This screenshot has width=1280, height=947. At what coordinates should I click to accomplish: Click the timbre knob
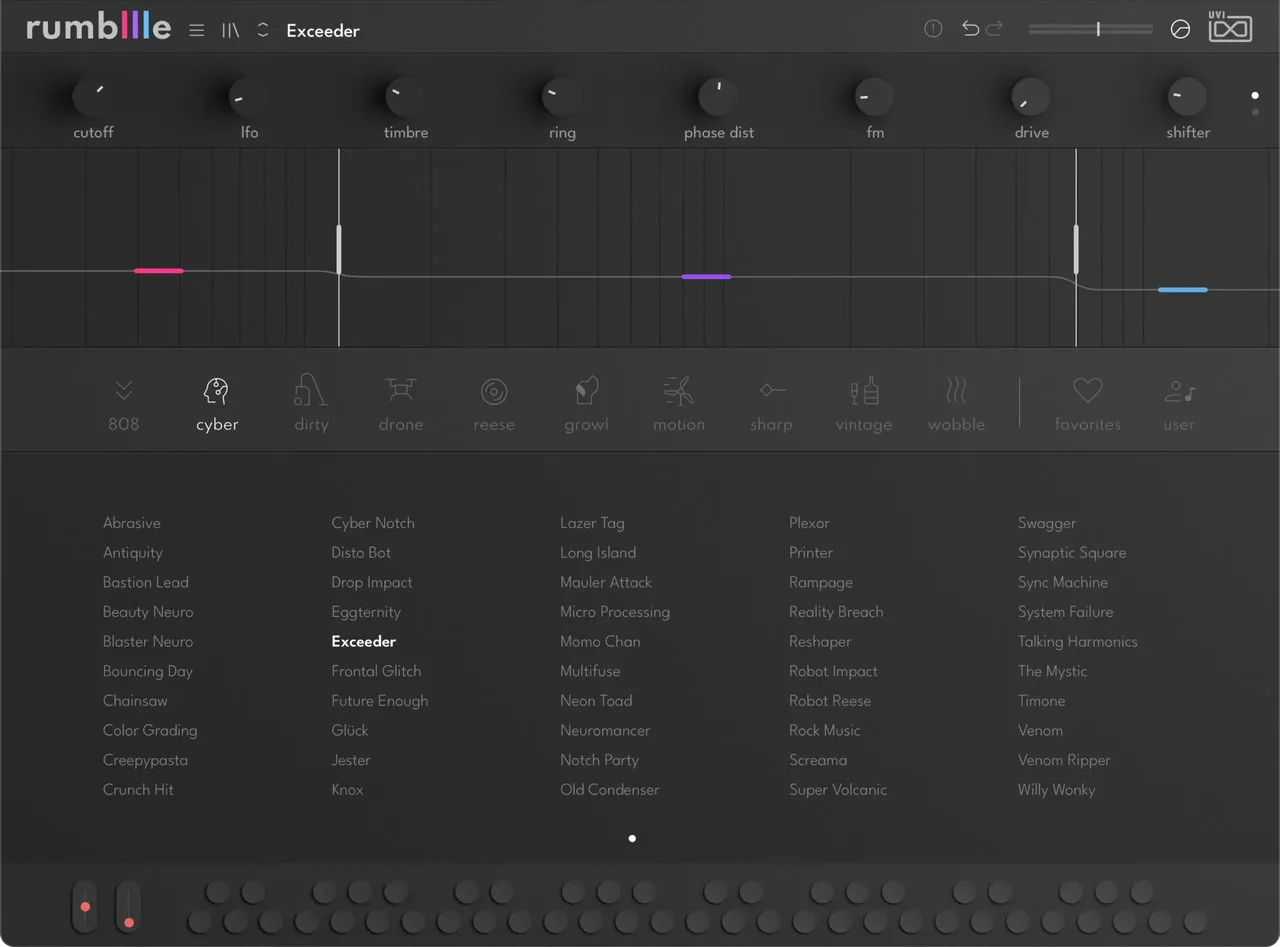pyautogui.click(x=405, y=97)
